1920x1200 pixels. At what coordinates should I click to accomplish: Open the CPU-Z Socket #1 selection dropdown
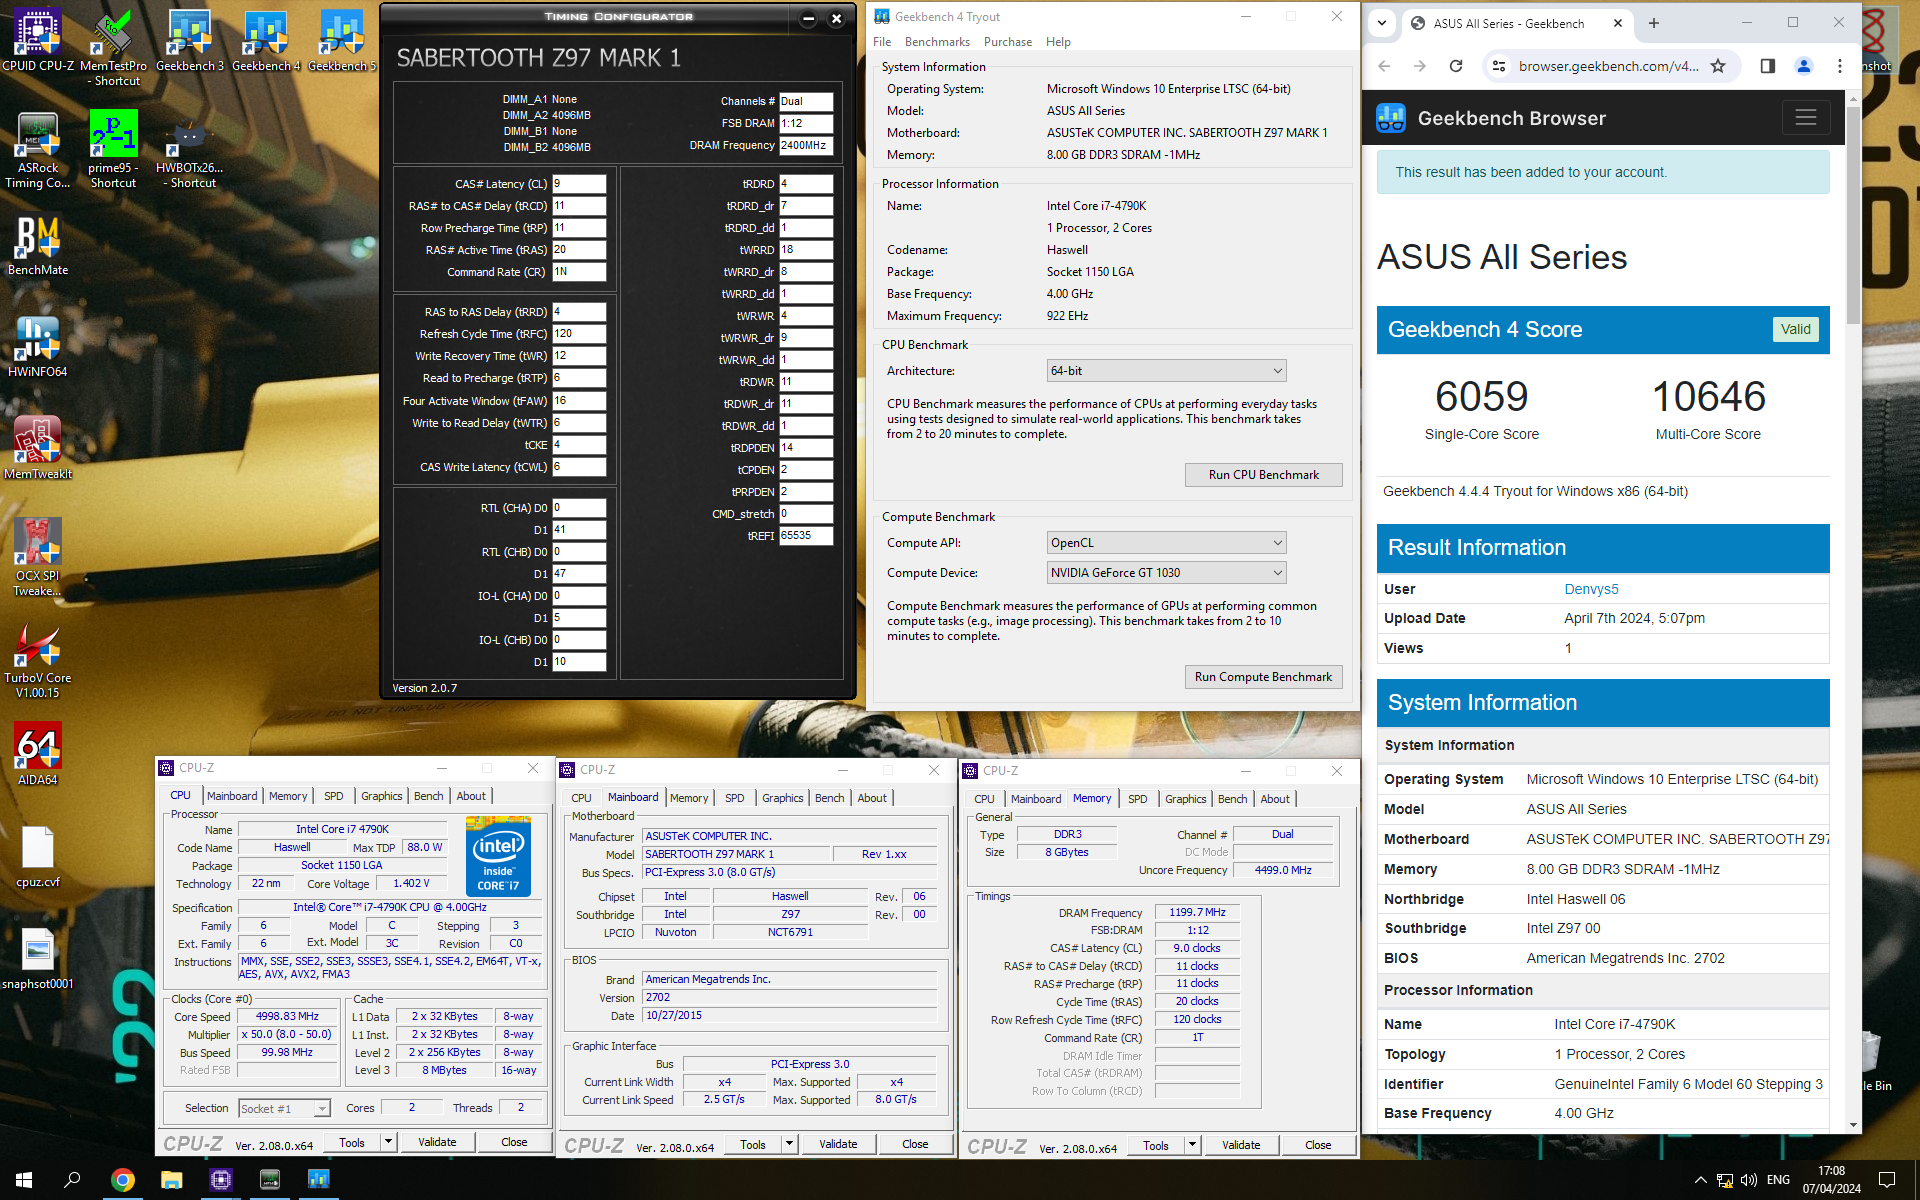pyautogui.click(x=284, y=1108)
